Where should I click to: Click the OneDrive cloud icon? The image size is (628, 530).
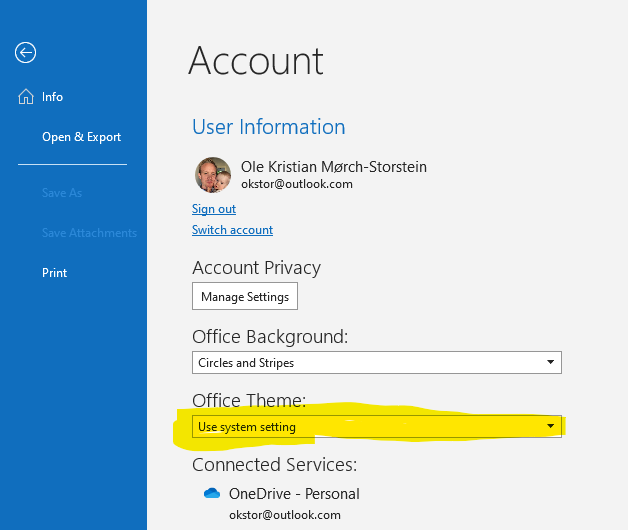211,493
